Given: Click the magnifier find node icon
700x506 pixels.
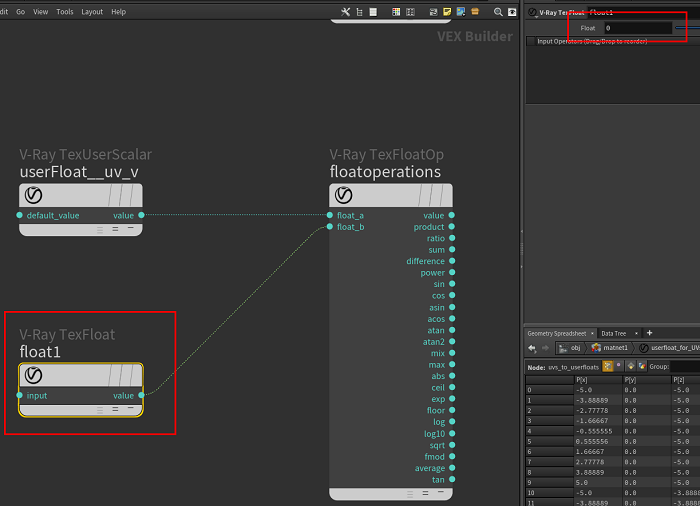Looking at the screenshot, I should (x=498, y=12).
